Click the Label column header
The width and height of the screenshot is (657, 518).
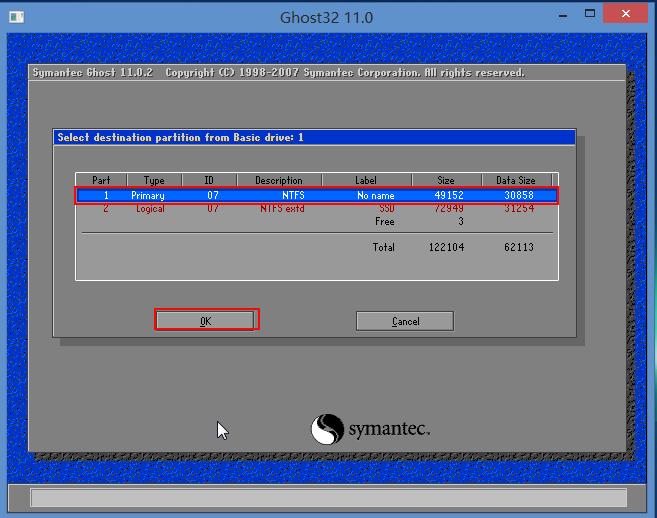pyautogui.click(x=366, y=180)
